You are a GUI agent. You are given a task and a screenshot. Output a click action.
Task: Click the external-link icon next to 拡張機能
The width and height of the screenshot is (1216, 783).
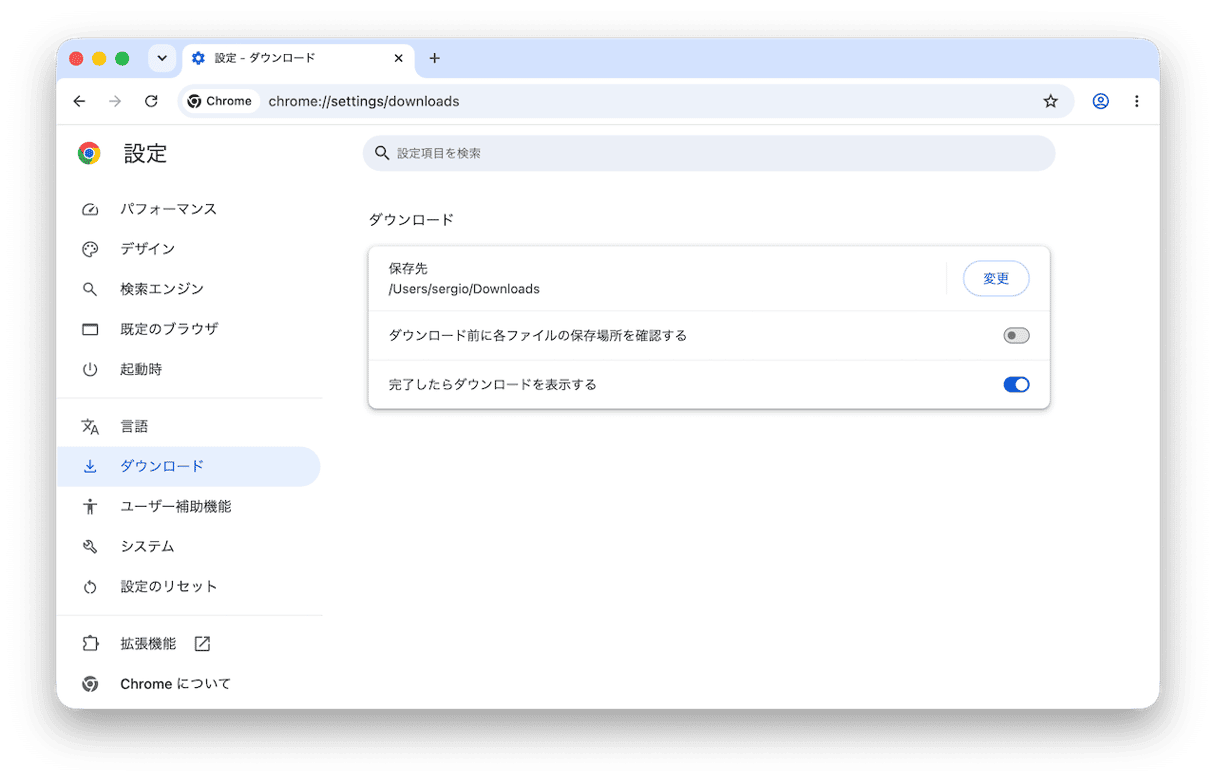pyautogui.click(x=202, y=644)
